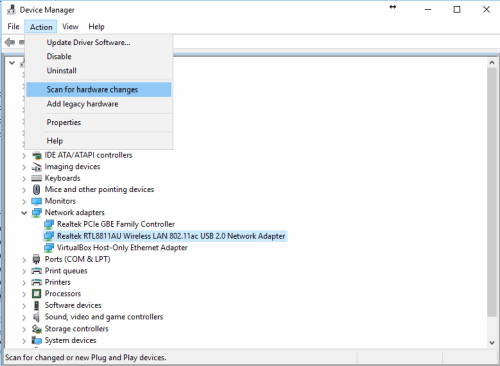Image resolution: width=500 pixels, height=366 pixels.
Task: Select Disable in the Action menu
Action: [99, 56]
